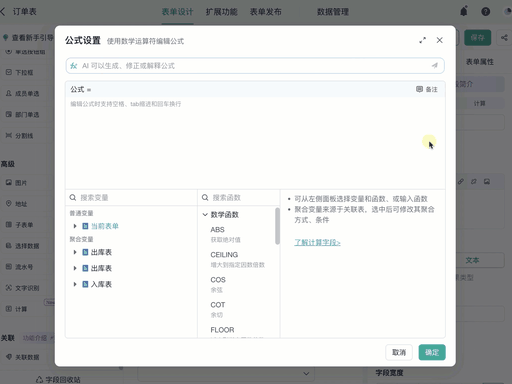Focus the AI formula prompt input
Image resolution: width=512 pixels, height=384 pixels.
(255, 66)
